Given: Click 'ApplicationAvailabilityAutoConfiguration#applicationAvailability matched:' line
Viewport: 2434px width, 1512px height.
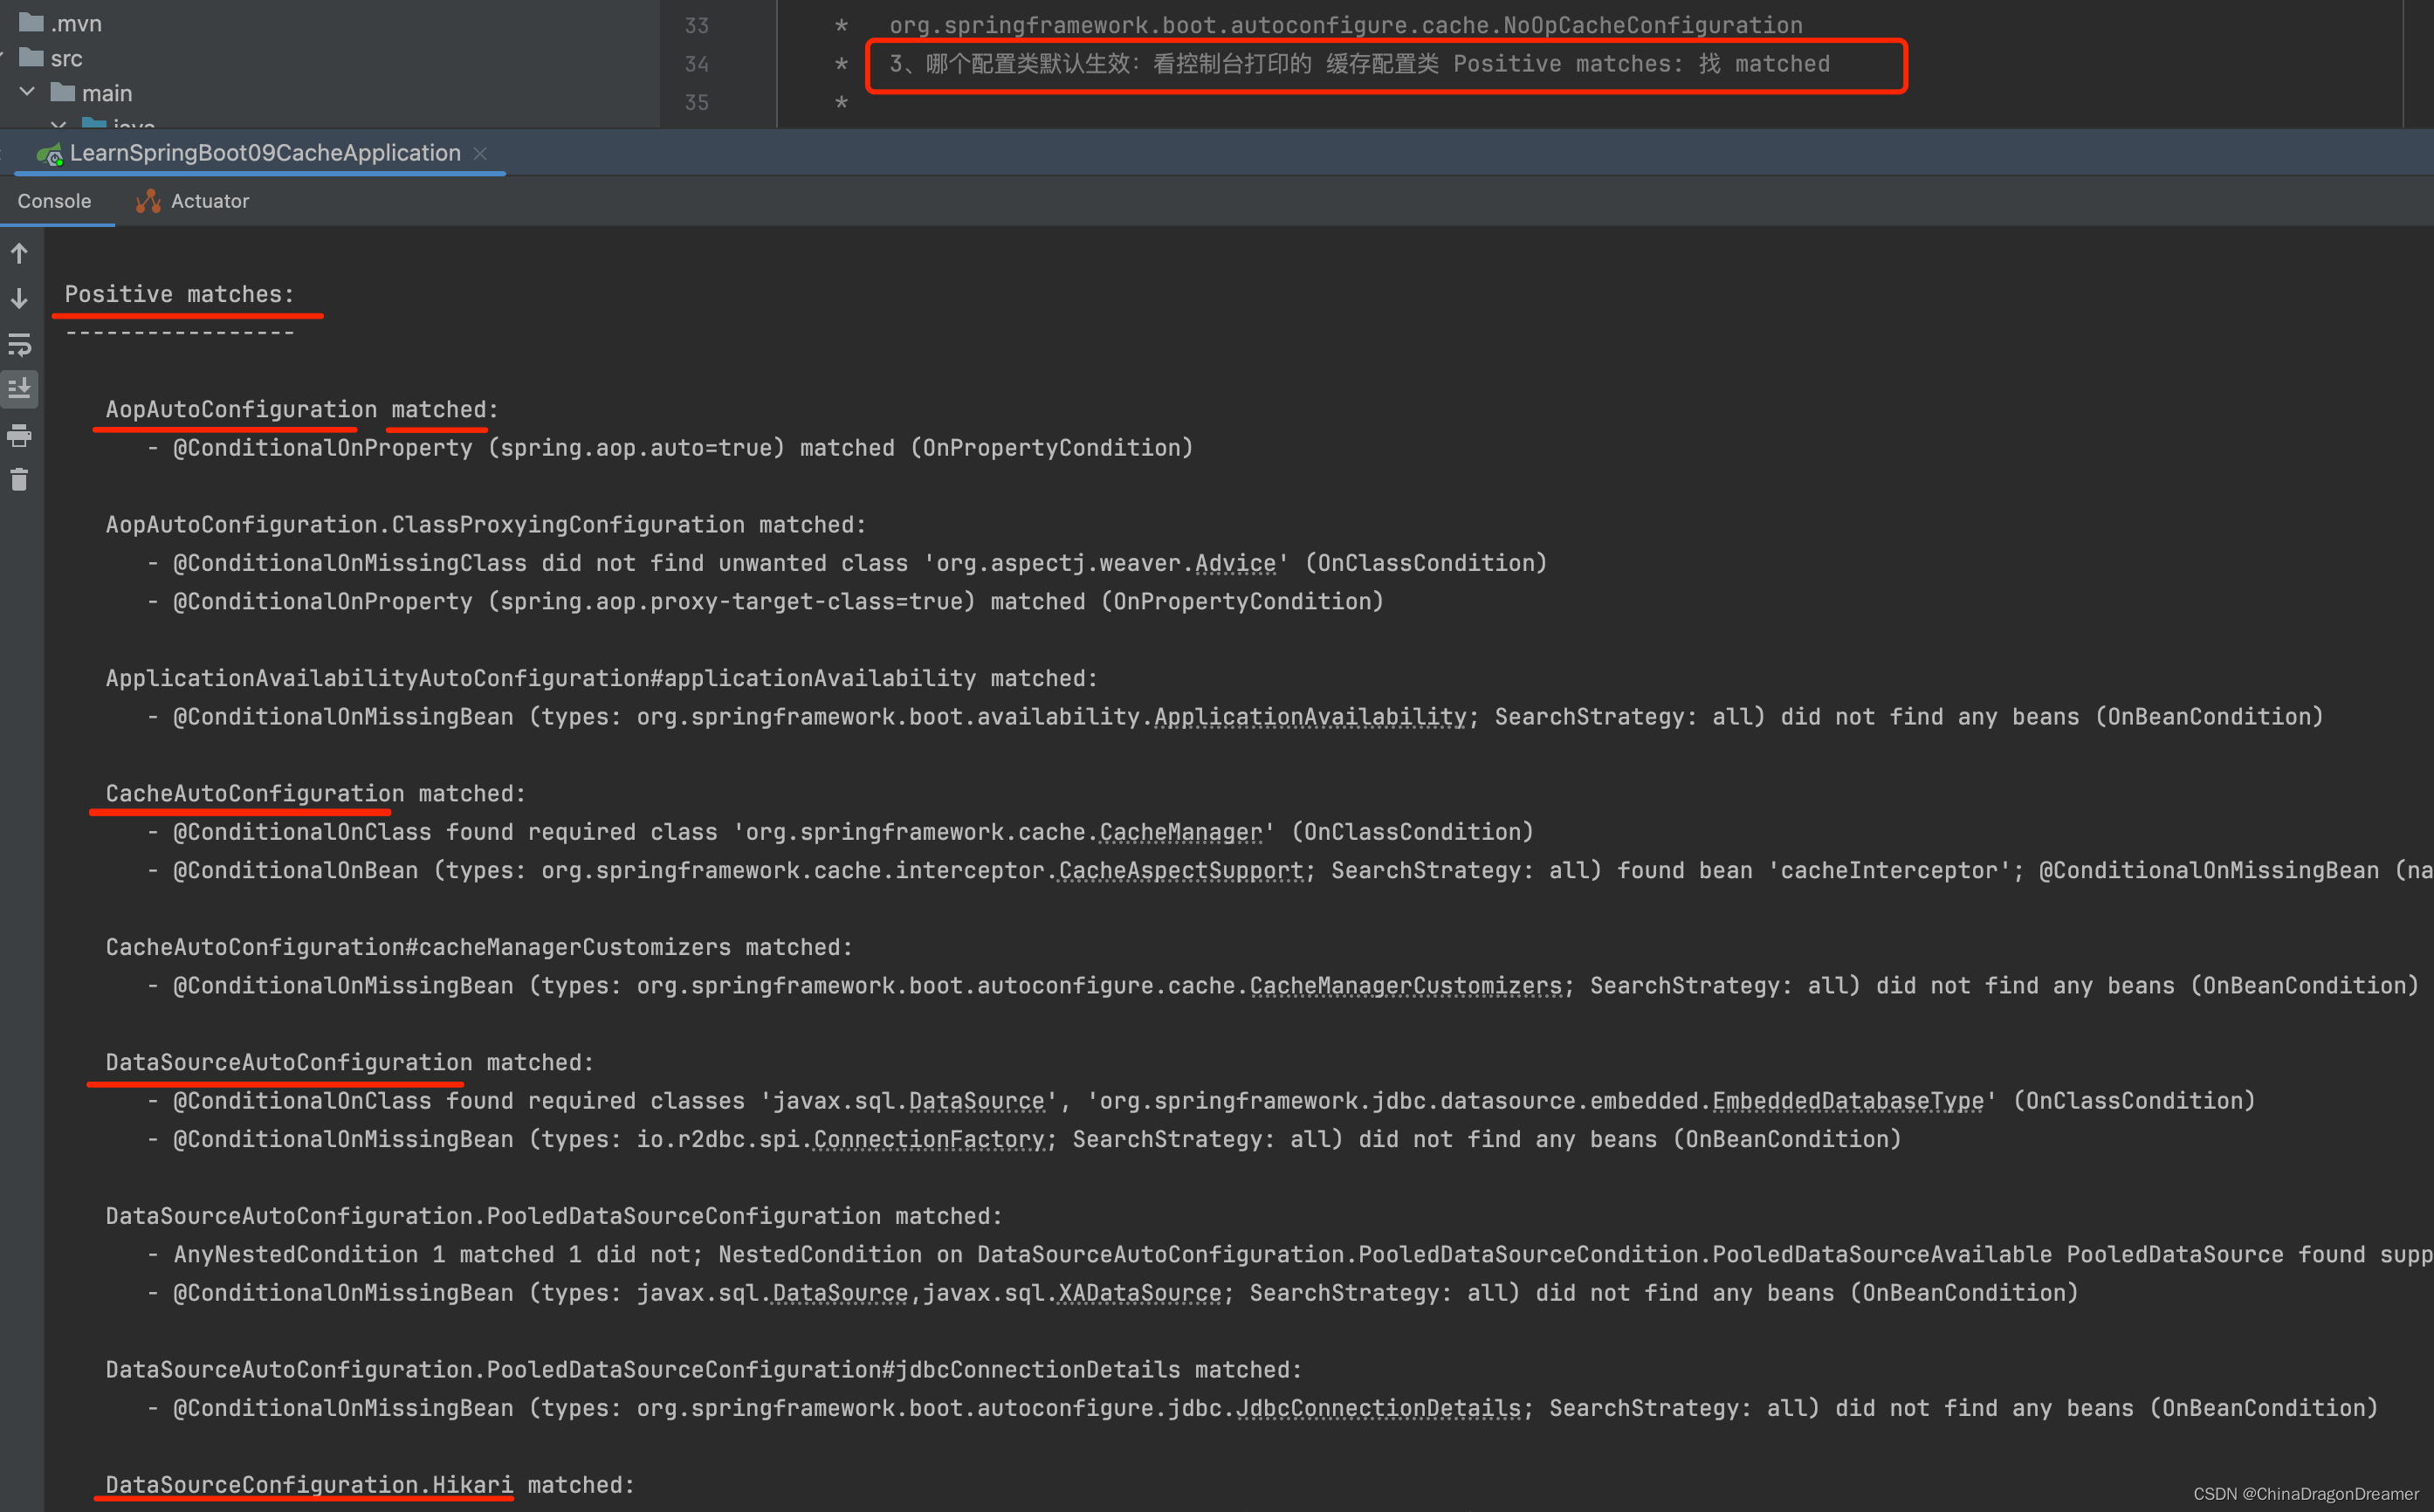Looking at the screenshot, I should click(x=602, y=678).
